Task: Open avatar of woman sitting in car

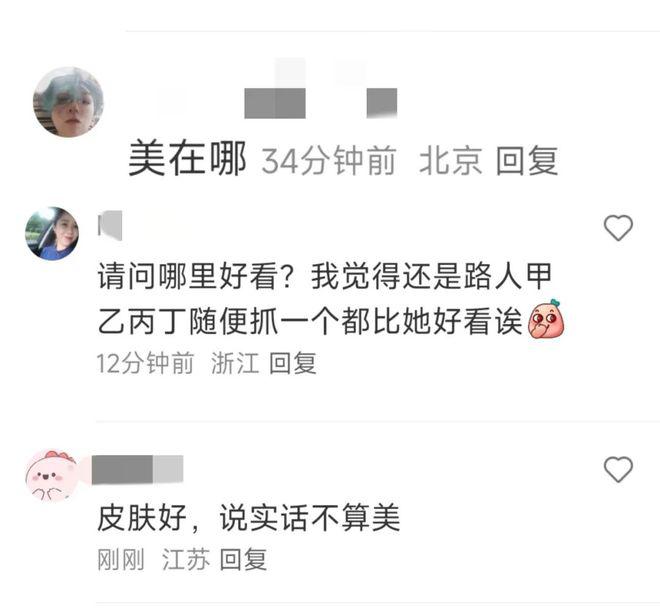Action: click(52, 233)
